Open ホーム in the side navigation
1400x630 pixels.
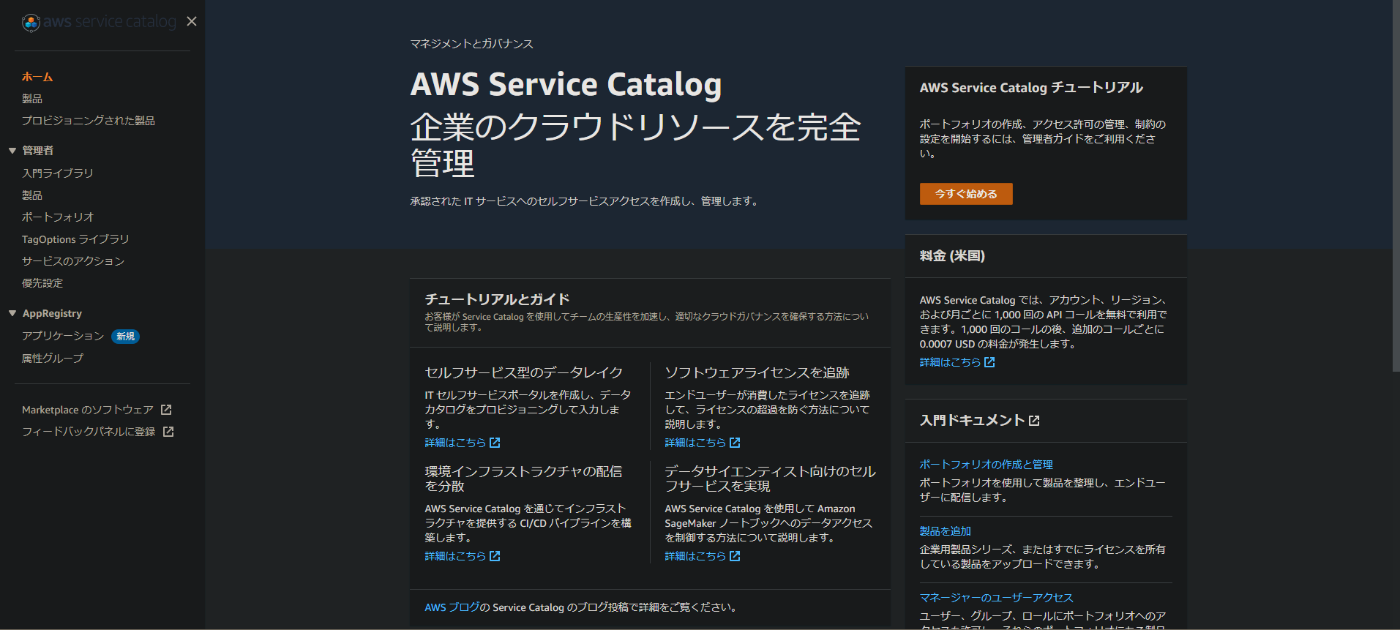[37, 77]
